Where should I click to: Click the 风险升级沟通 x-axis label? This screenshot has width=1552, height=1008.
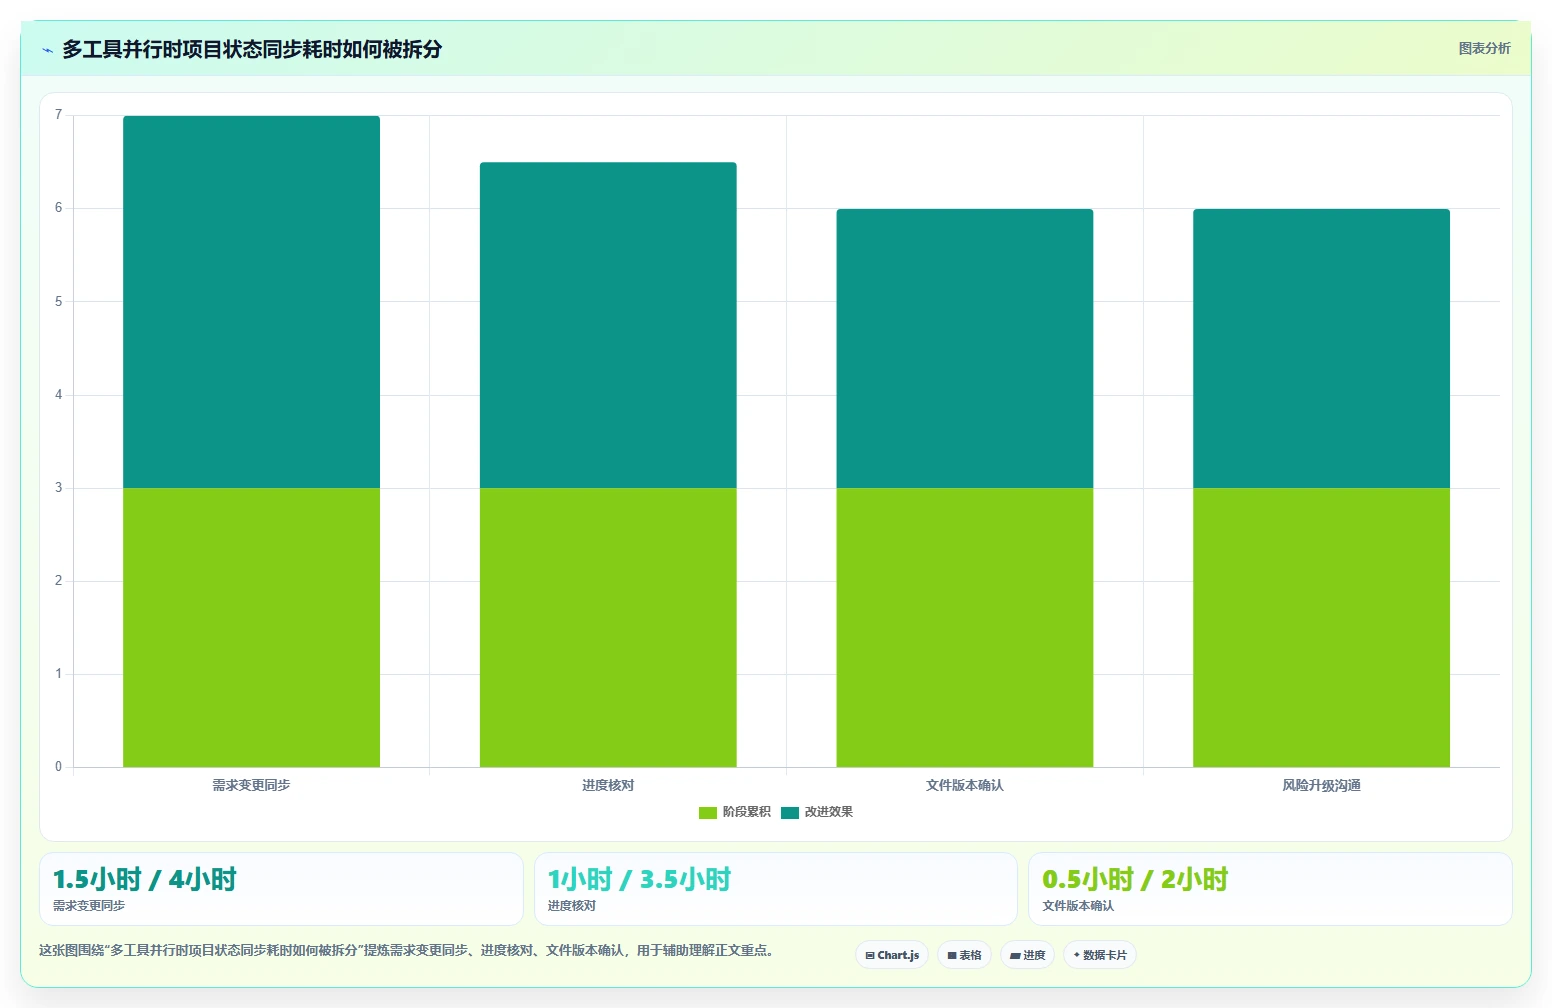1321,785
